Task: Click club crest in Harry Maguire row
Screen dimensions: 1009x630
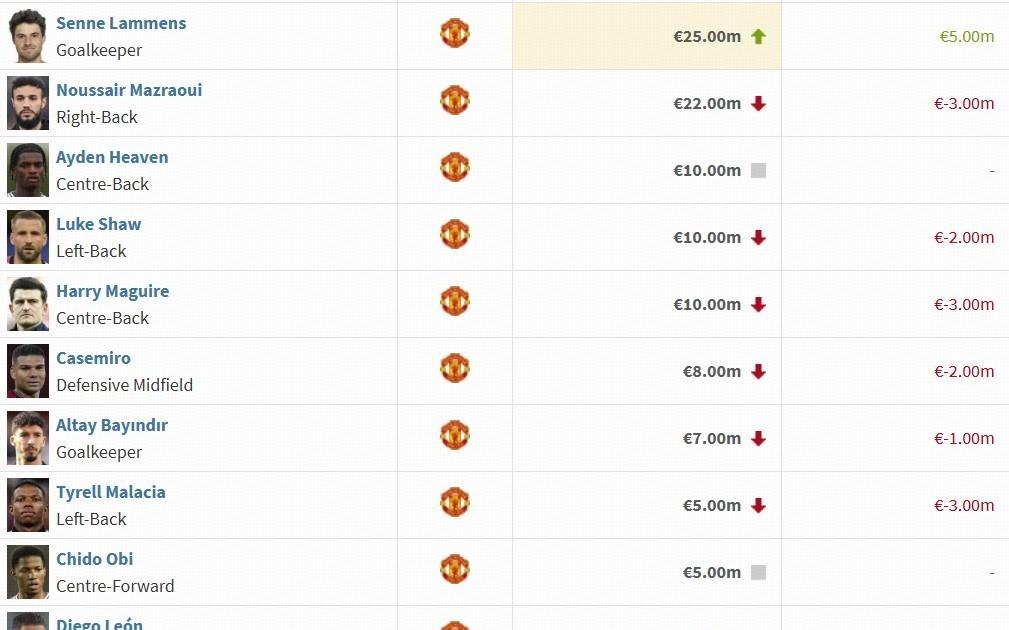Action: (x=455, y=301)
